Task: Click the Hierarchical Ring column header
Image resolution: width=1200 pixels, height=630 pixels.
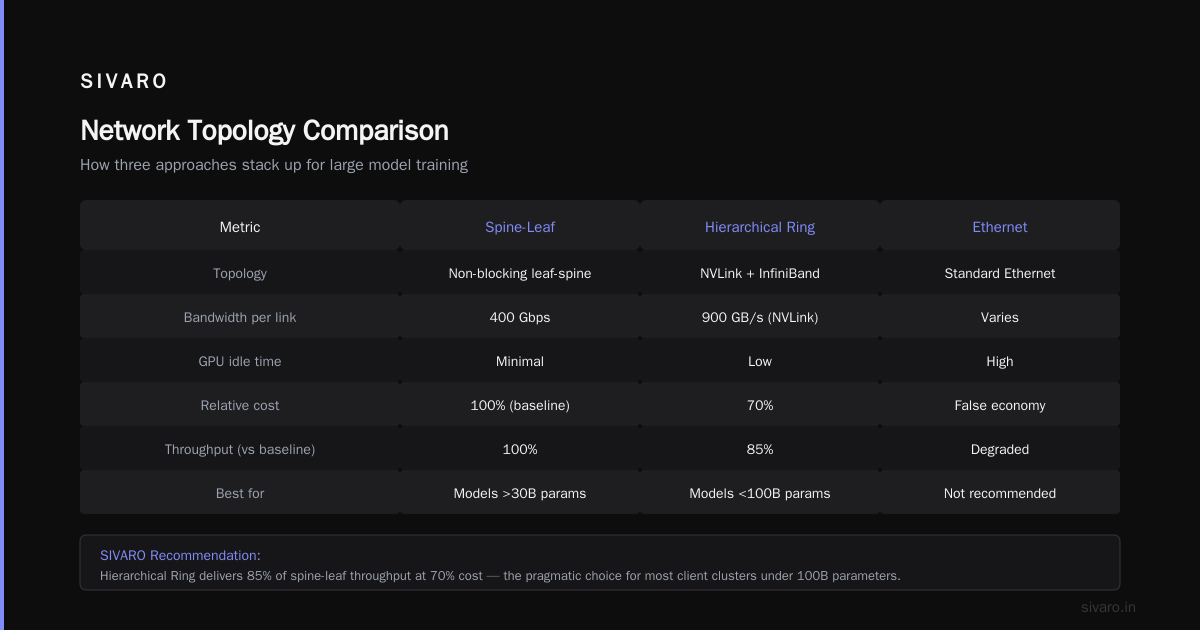Action: (760, 227)
